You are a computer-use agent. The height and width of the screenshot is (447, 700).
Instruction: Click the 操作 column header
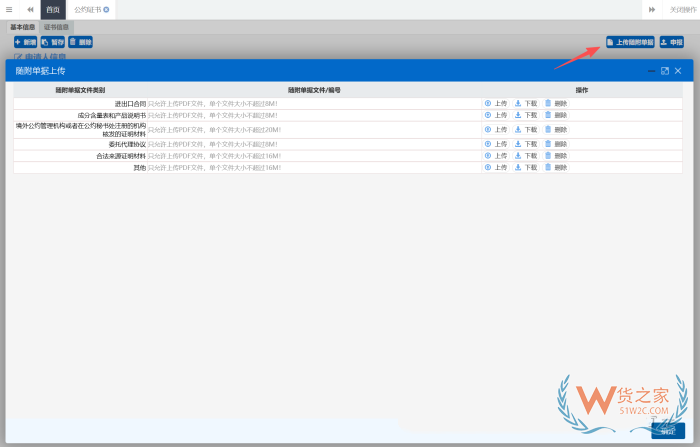tap(582, 90)
